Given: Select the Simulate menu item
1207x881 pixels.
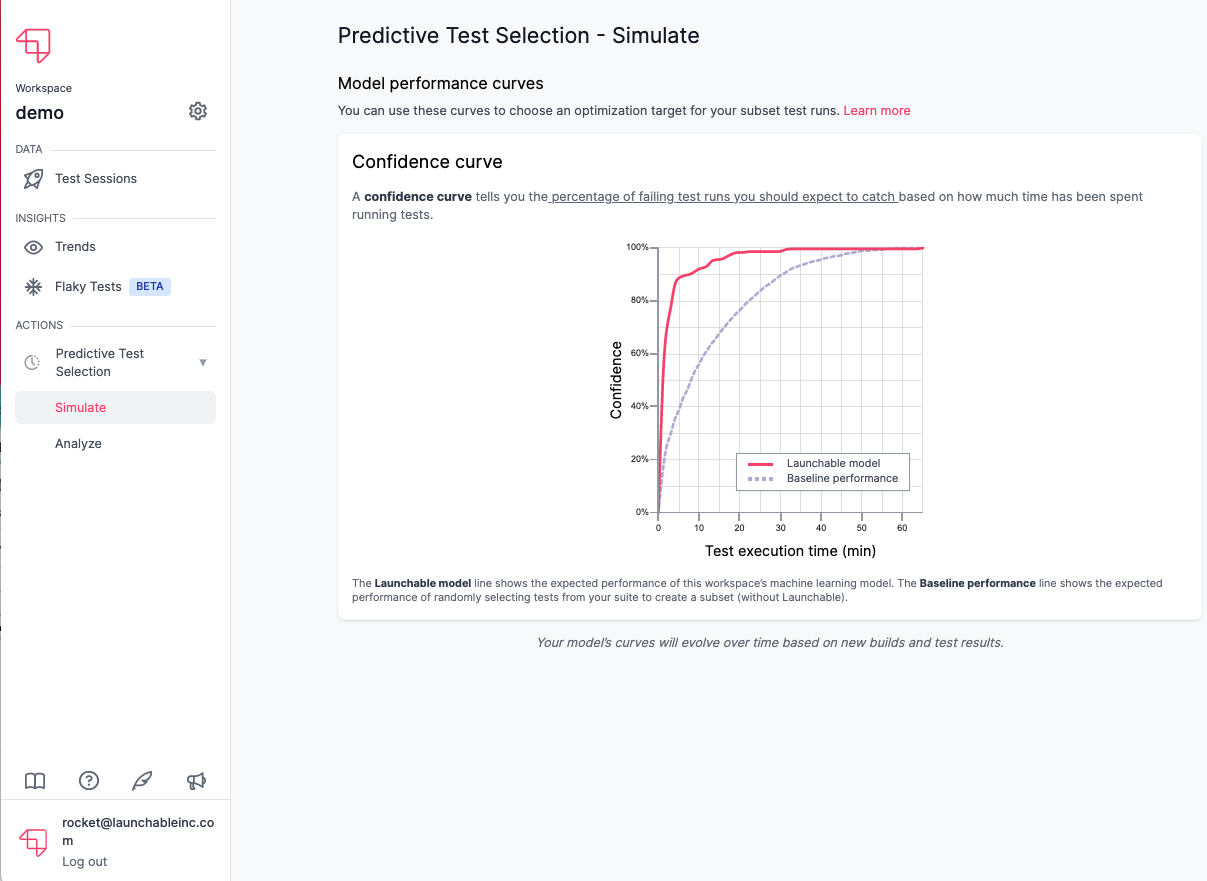Looking at the screenshot, I should (x=81, y=407).
